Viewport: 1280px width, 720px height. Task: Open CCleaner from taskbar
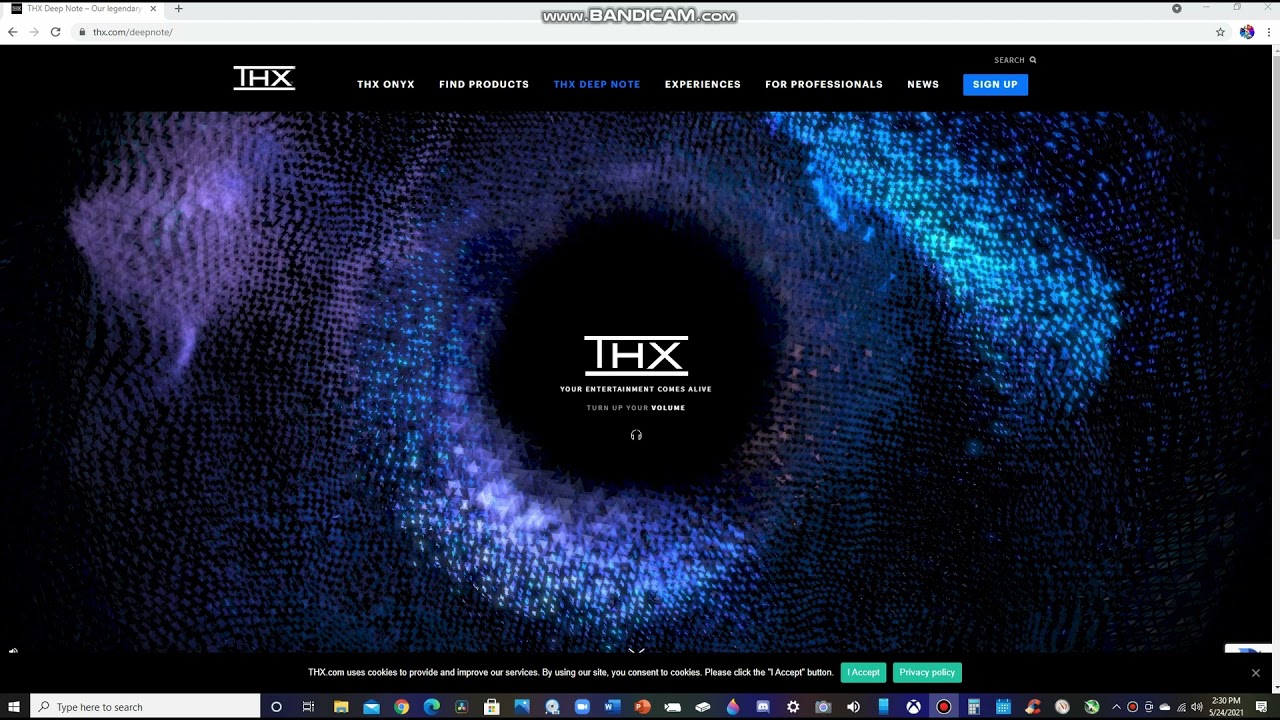[x=1033, y=707]
